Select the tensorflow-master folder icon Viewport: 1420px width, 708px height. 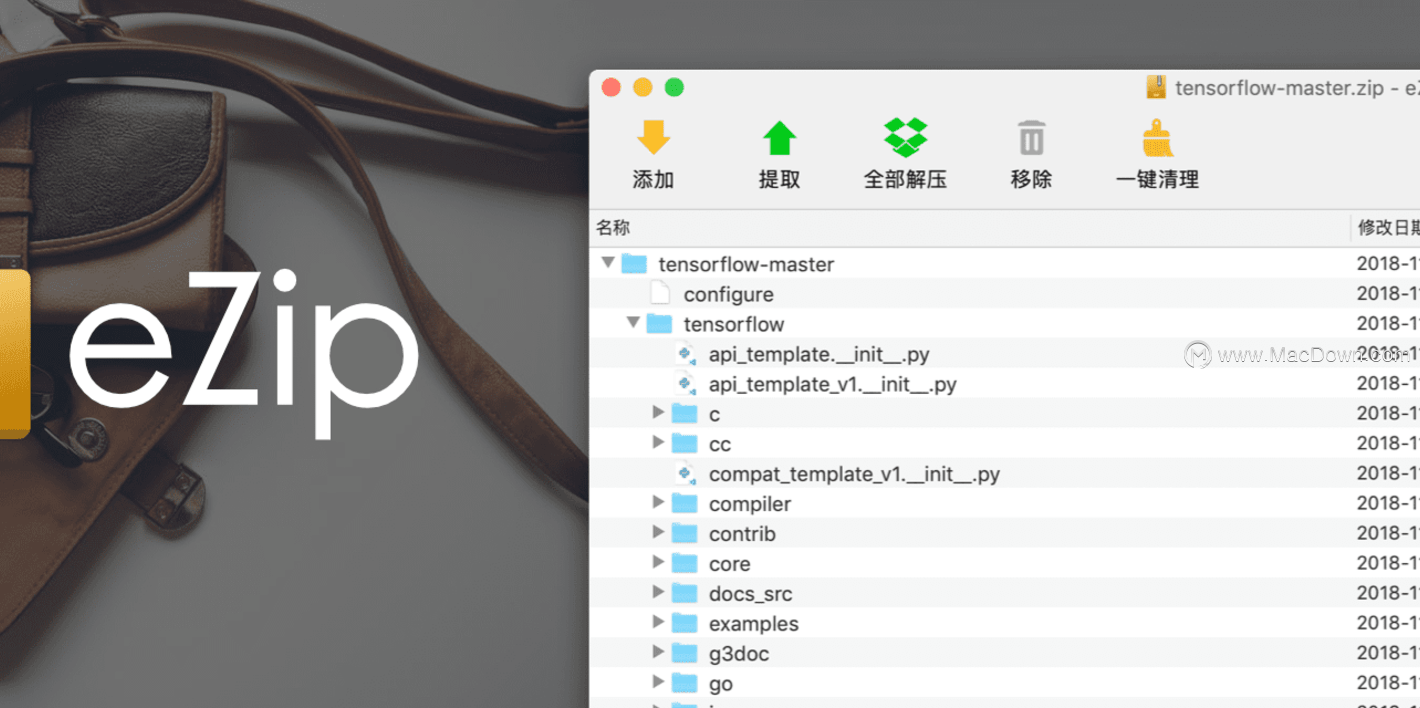[x=634, y=263]
